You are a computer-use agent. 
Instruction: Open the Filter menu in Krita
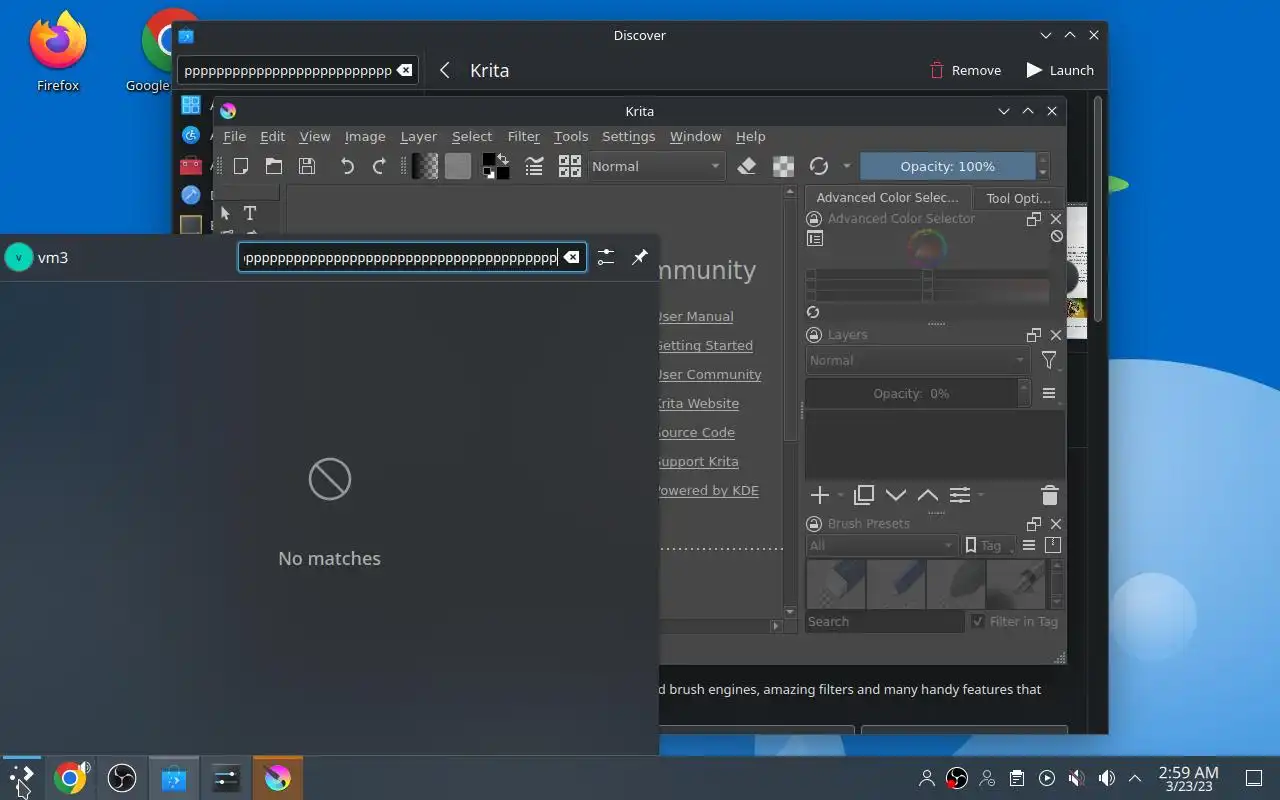tap(523, 136)
